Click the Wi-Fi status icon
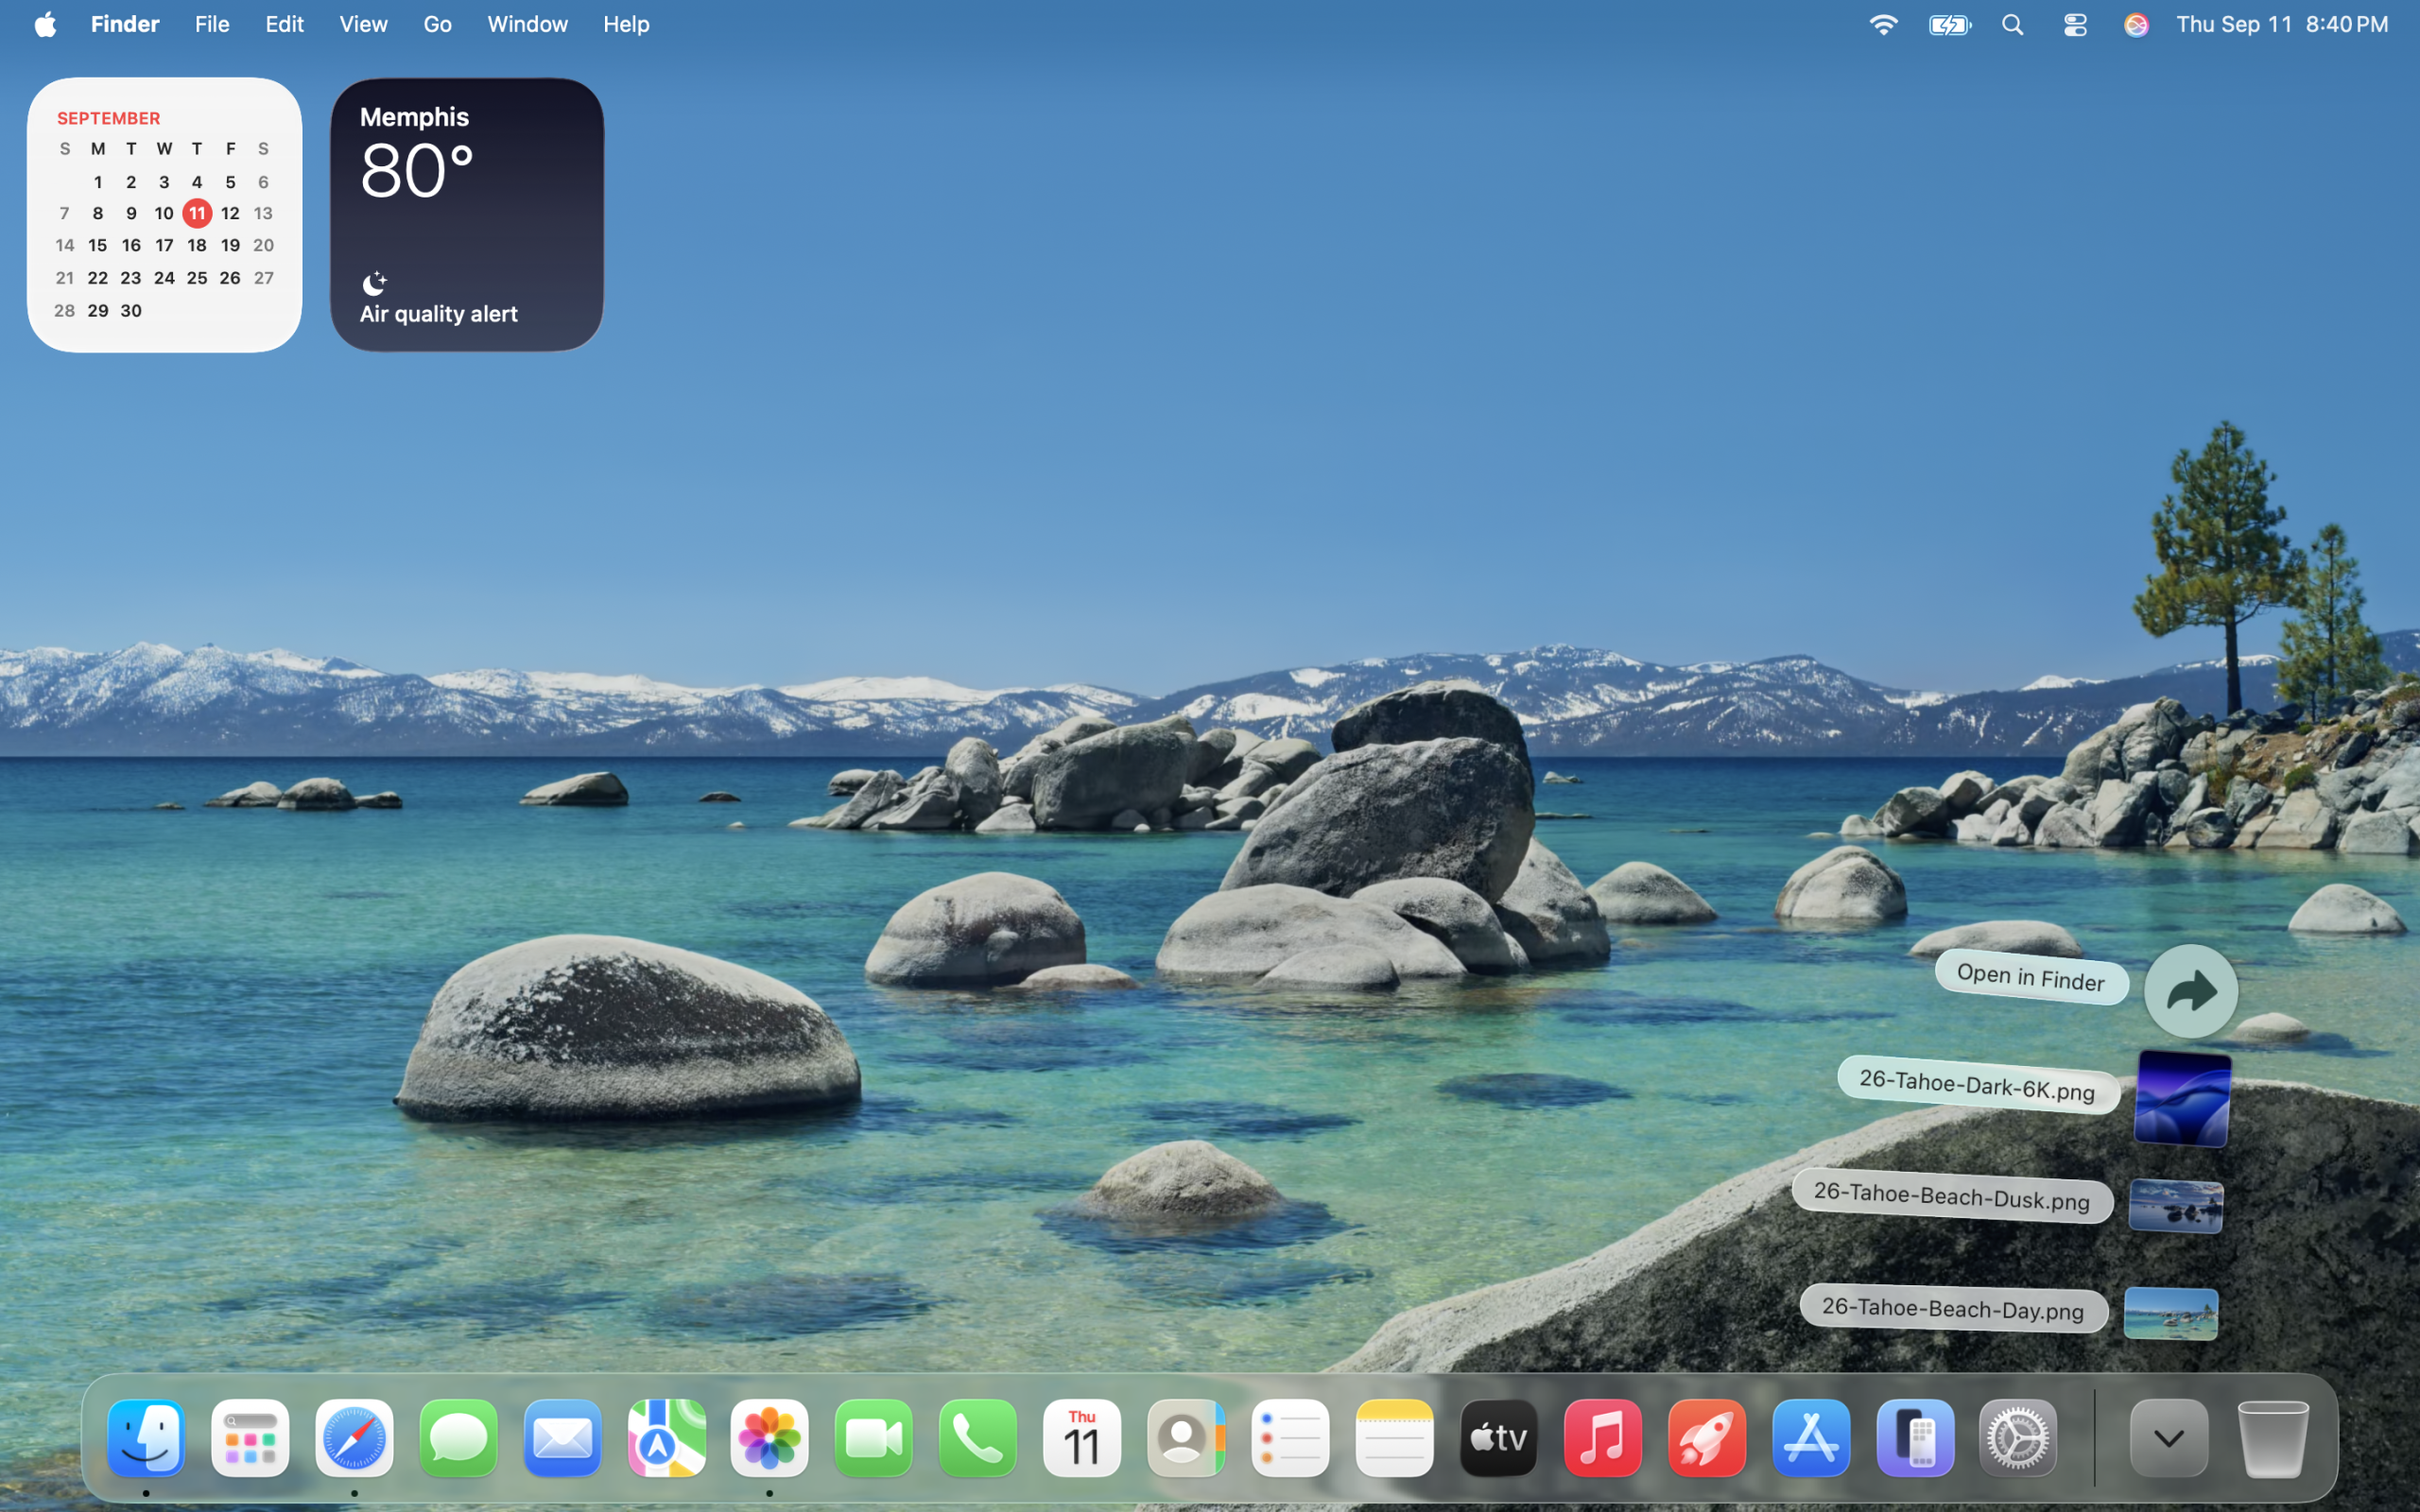The image size is (2420, 1512). coord(1883,25)
